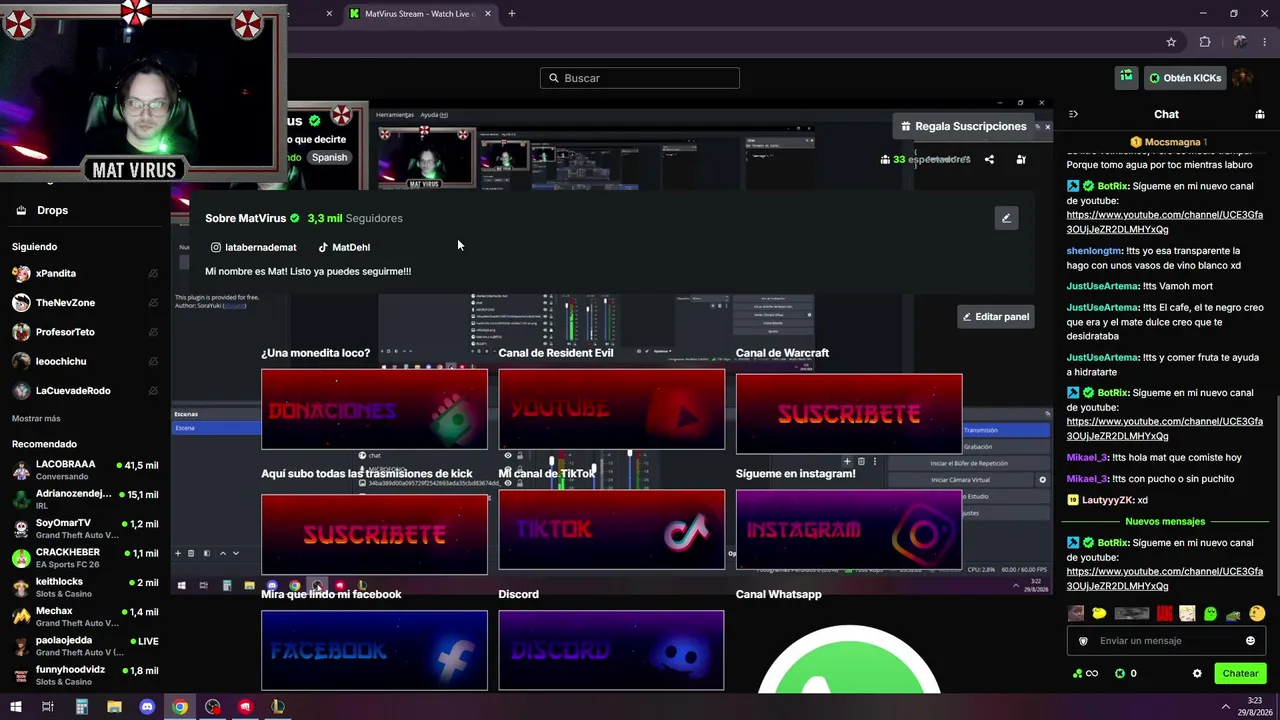
Task: Click the YOUTUBE panel banner
Action: 611,410
